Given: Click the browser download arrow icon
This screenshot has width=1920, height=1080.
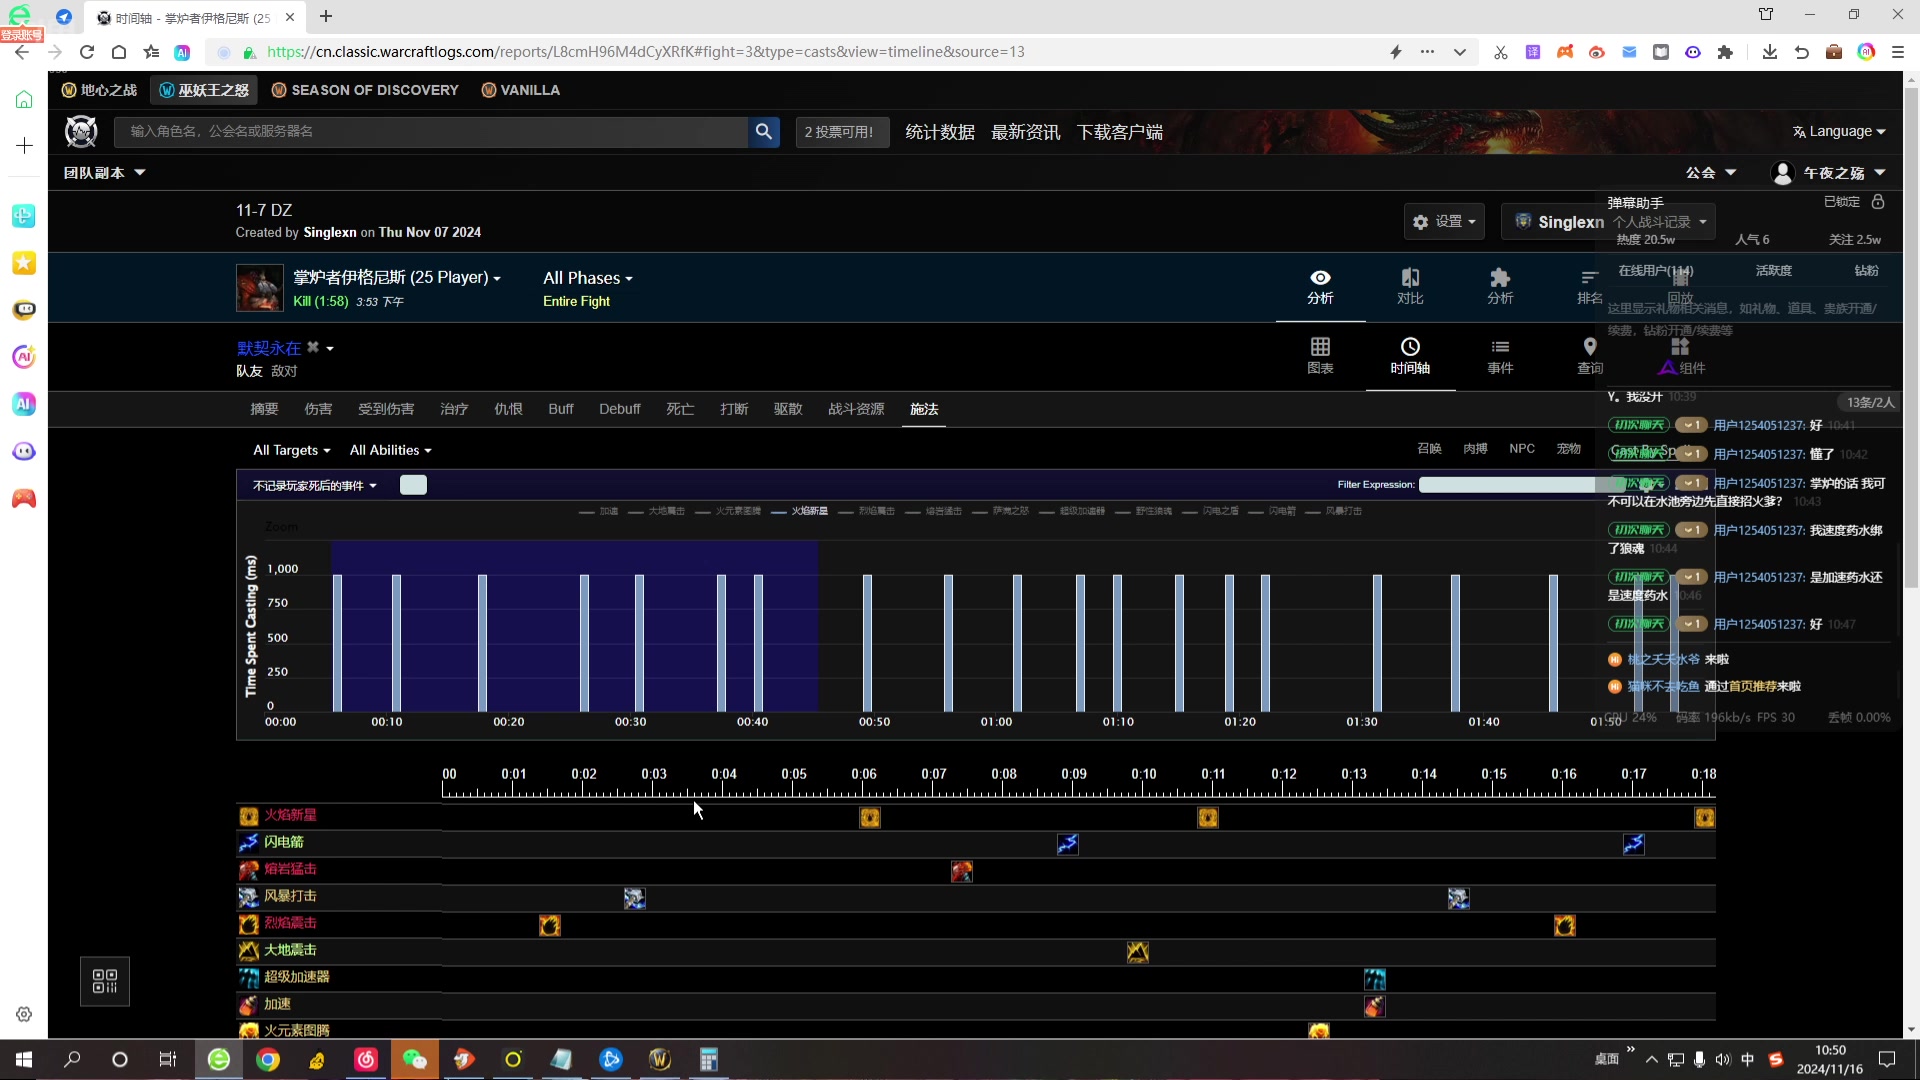Looking at the screenshot, I should pyautogui.click(x=1770, y=52).
